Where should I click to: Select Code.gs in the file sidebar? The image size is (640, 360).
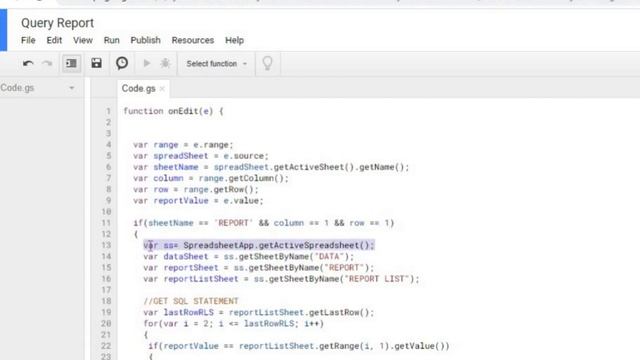tap(17, 88)
